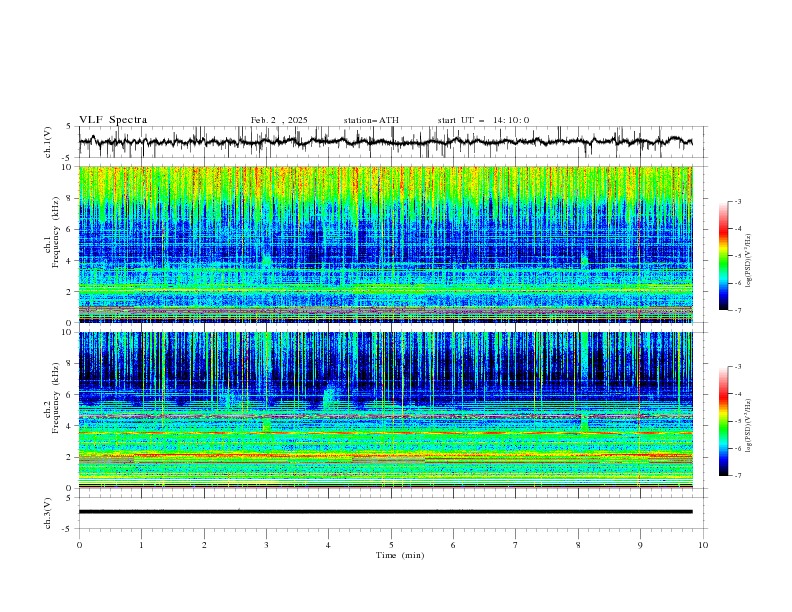Image resolution: width=792 pixels, height=612 pixels.
Task: Click time axis tick label "8"
Action: [578, 545]
